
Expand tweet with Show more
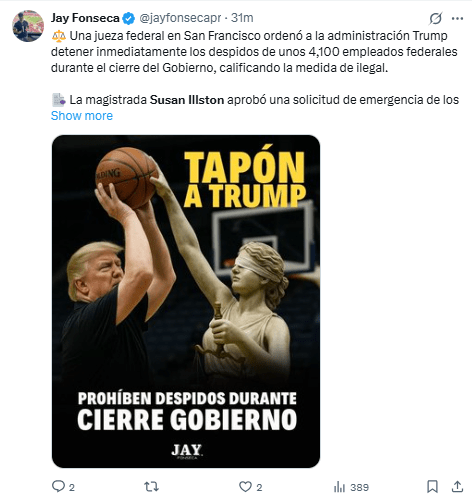pos(82,116)
